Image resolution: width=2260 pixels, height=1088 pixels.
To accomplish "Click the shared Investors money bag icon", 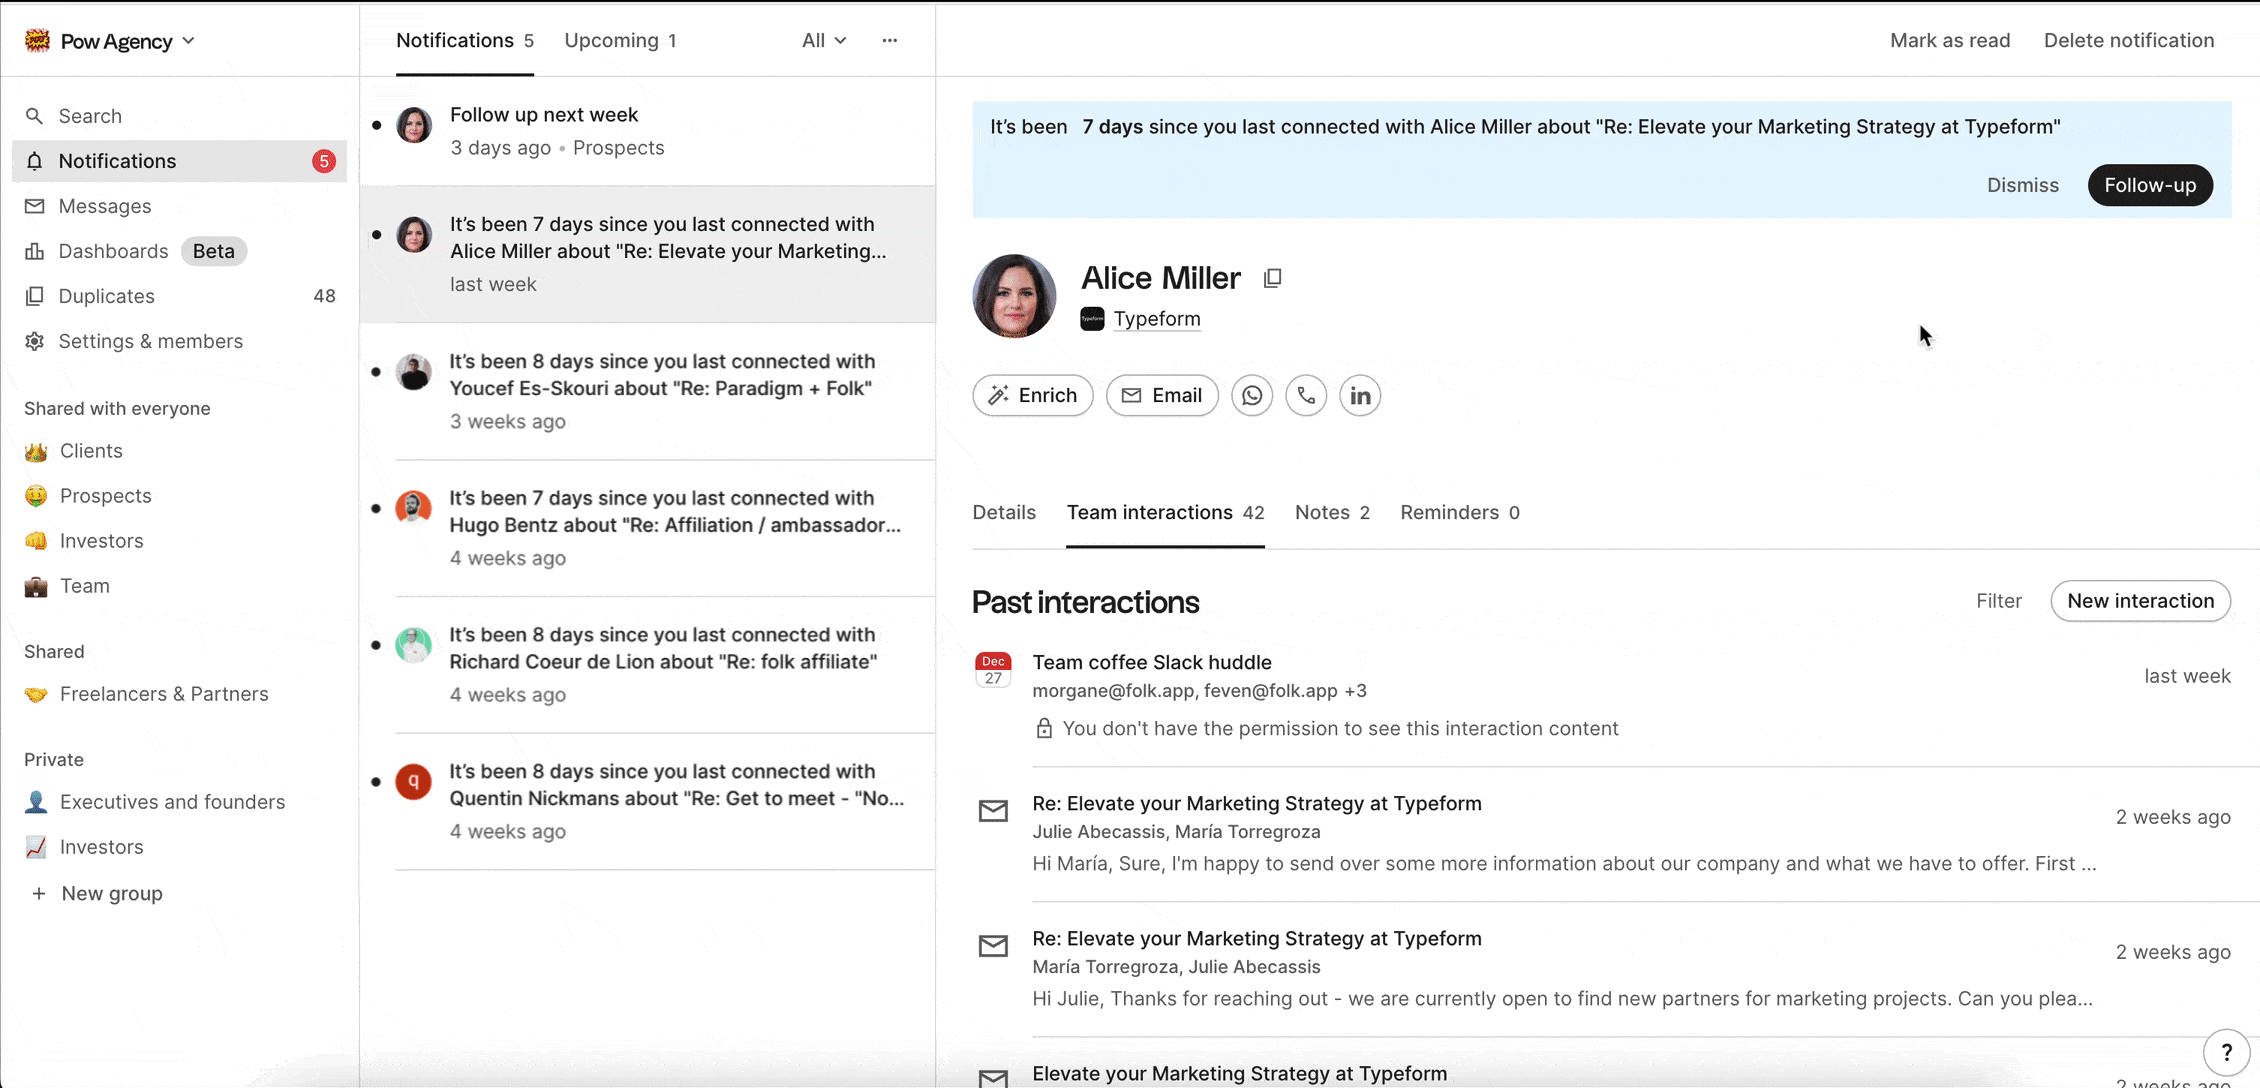I will click(x=36, y=541).
